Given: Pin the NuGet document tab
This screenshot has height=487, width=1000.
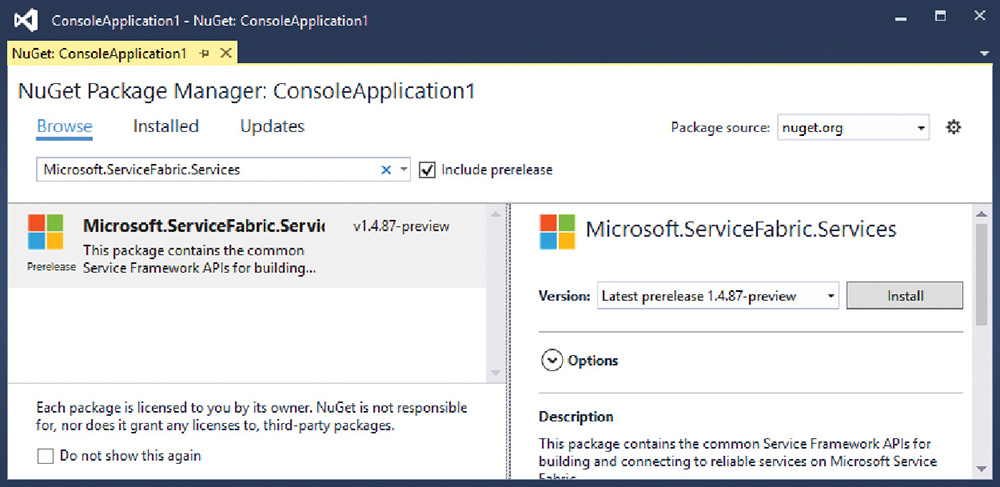Looking at the screenshot, I should 204,54.
